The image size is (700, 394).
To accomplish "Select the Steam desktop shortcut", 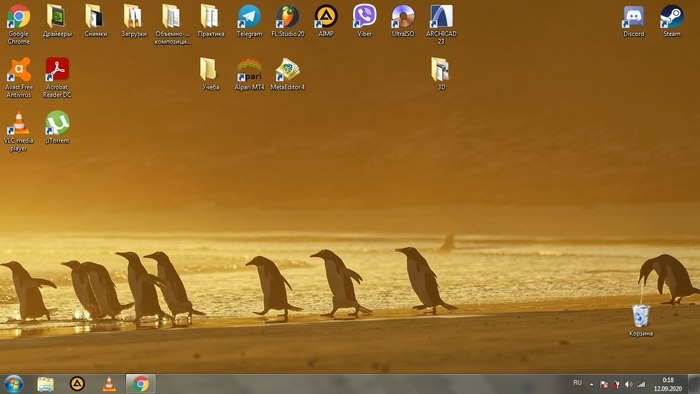I will [x=672, y=21].
